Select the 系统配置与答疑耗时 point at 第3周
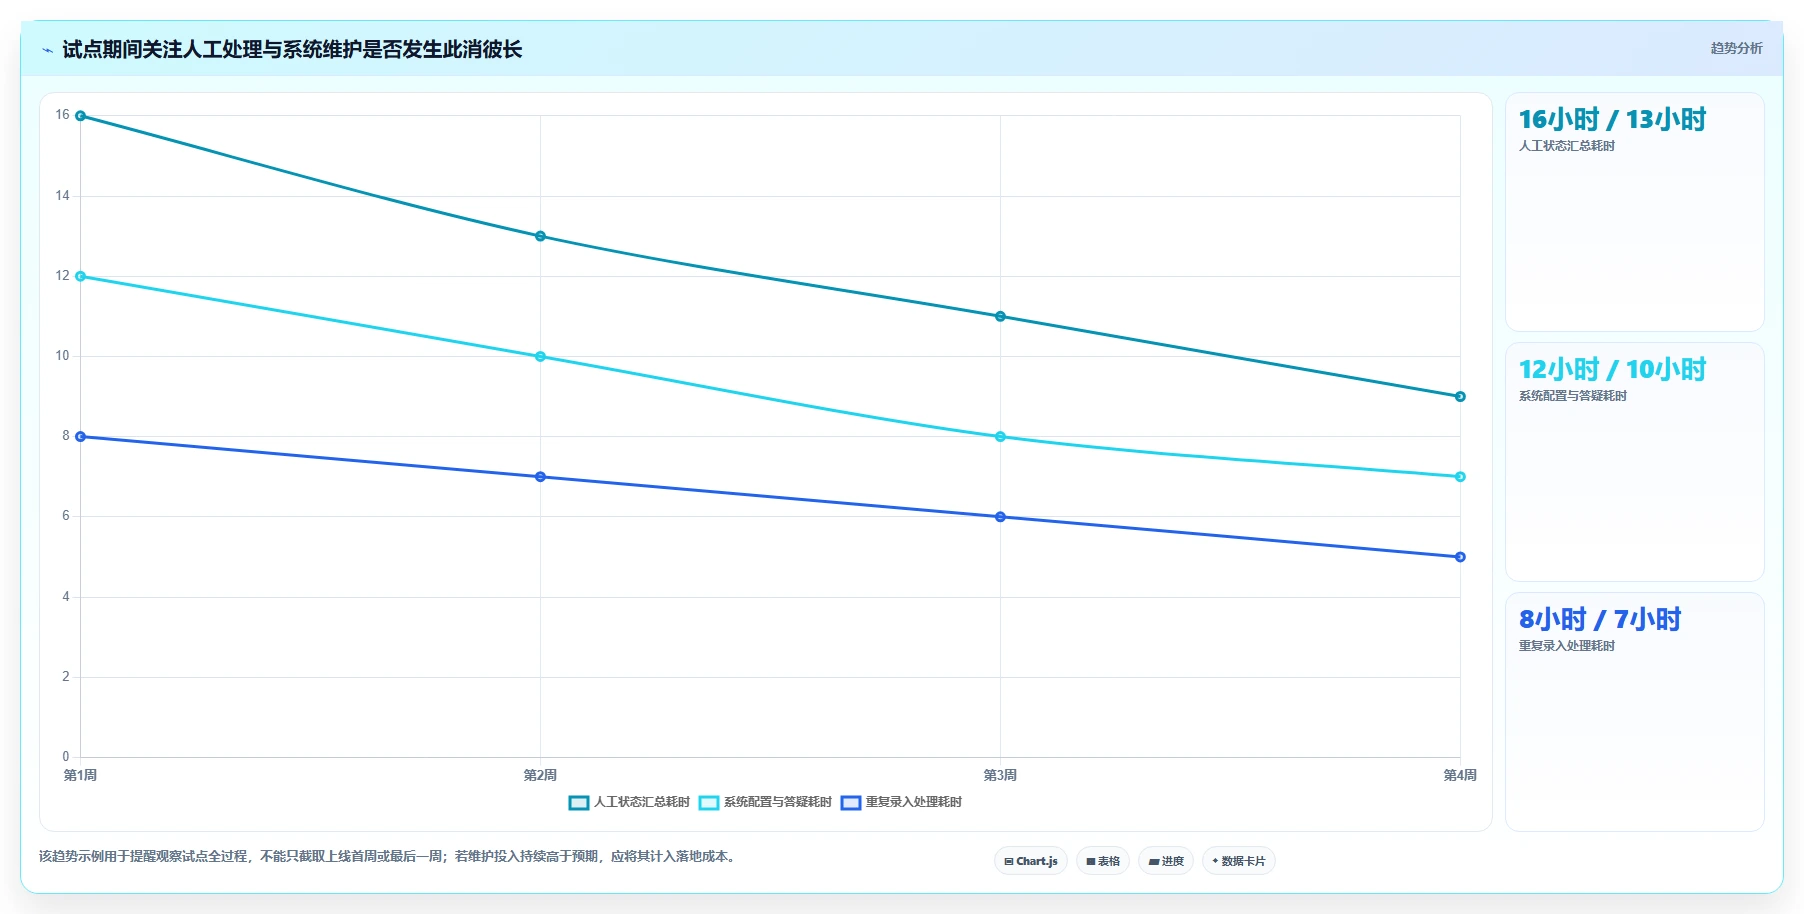This screenshot has width=1804, height=914. [x=1000, y=437]
